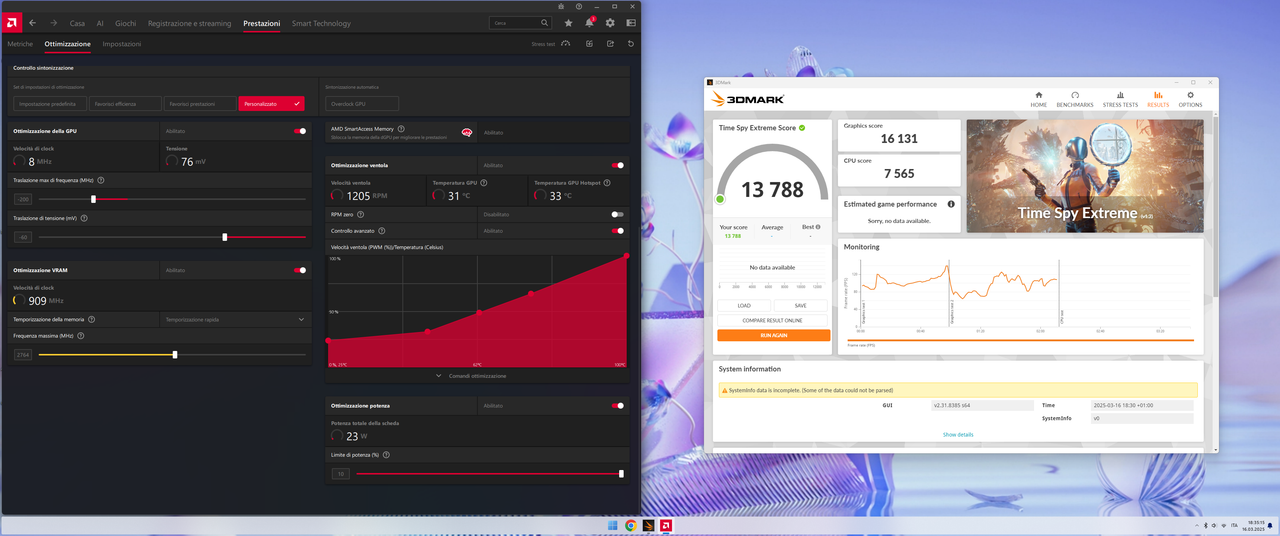Click the SAVE button in 3DMark
This screenshot has width=1280, height=536.
800,305
